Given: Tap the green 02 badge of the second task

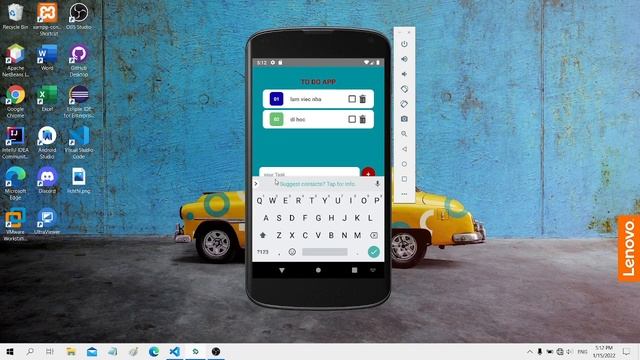Looking at the screenshot, I should (276, 119).
